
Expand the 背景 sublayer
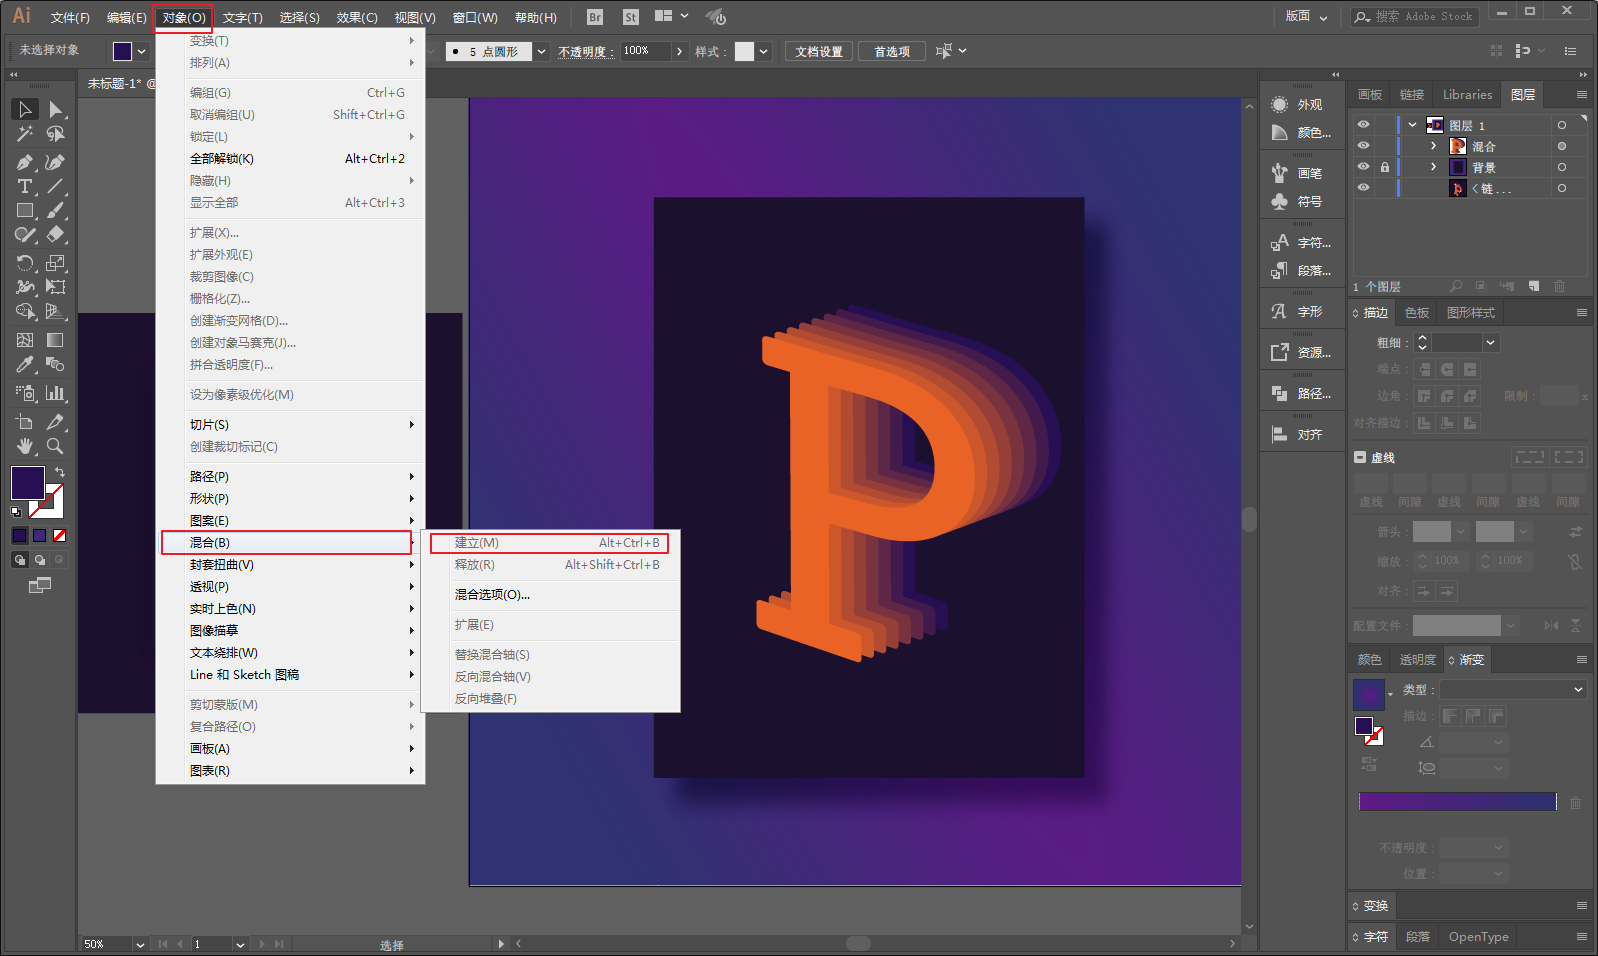(1433, 167)
